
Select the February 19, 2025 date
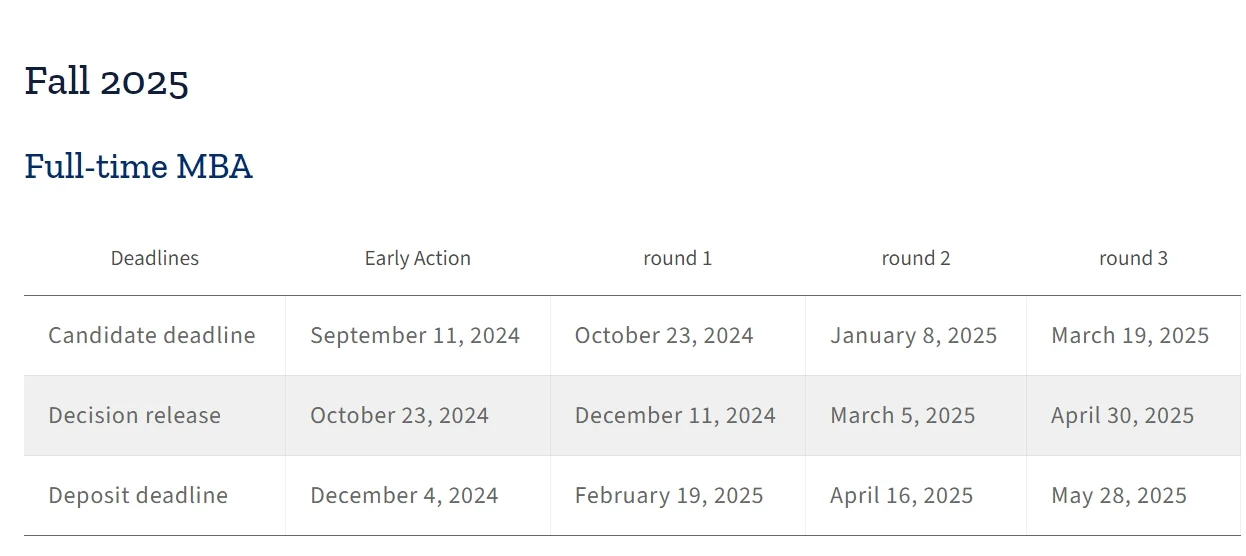669,495
